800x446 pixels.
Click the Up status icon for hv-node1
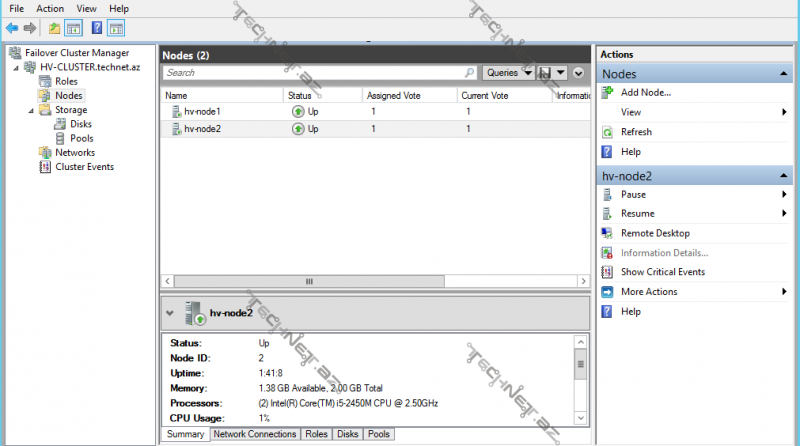(298, 111)
